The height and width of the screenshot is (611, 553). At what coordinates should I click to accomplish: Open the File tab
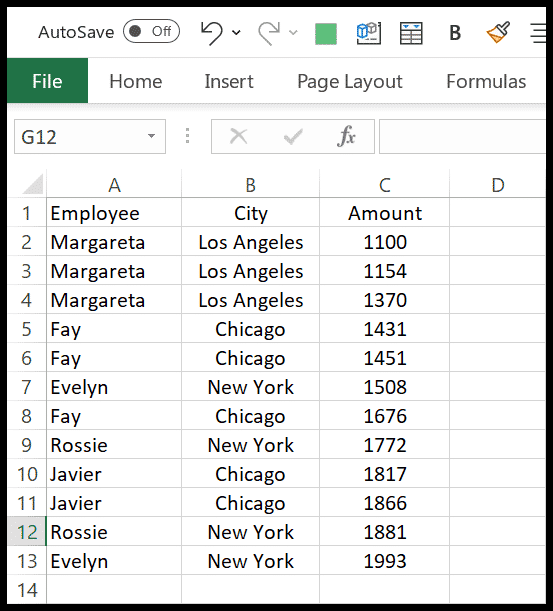pyautogui.click(x=47, y=81)
